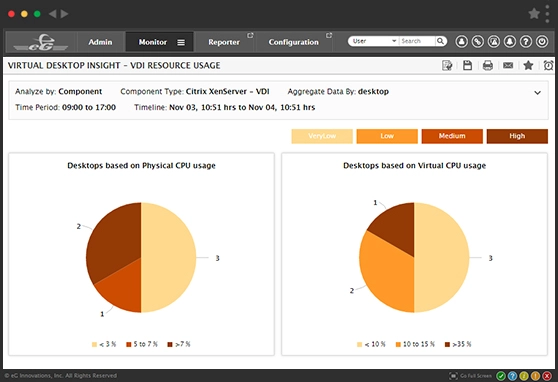Open the alarm warning monitor icon
558x382 pixels.
point(494,42)
